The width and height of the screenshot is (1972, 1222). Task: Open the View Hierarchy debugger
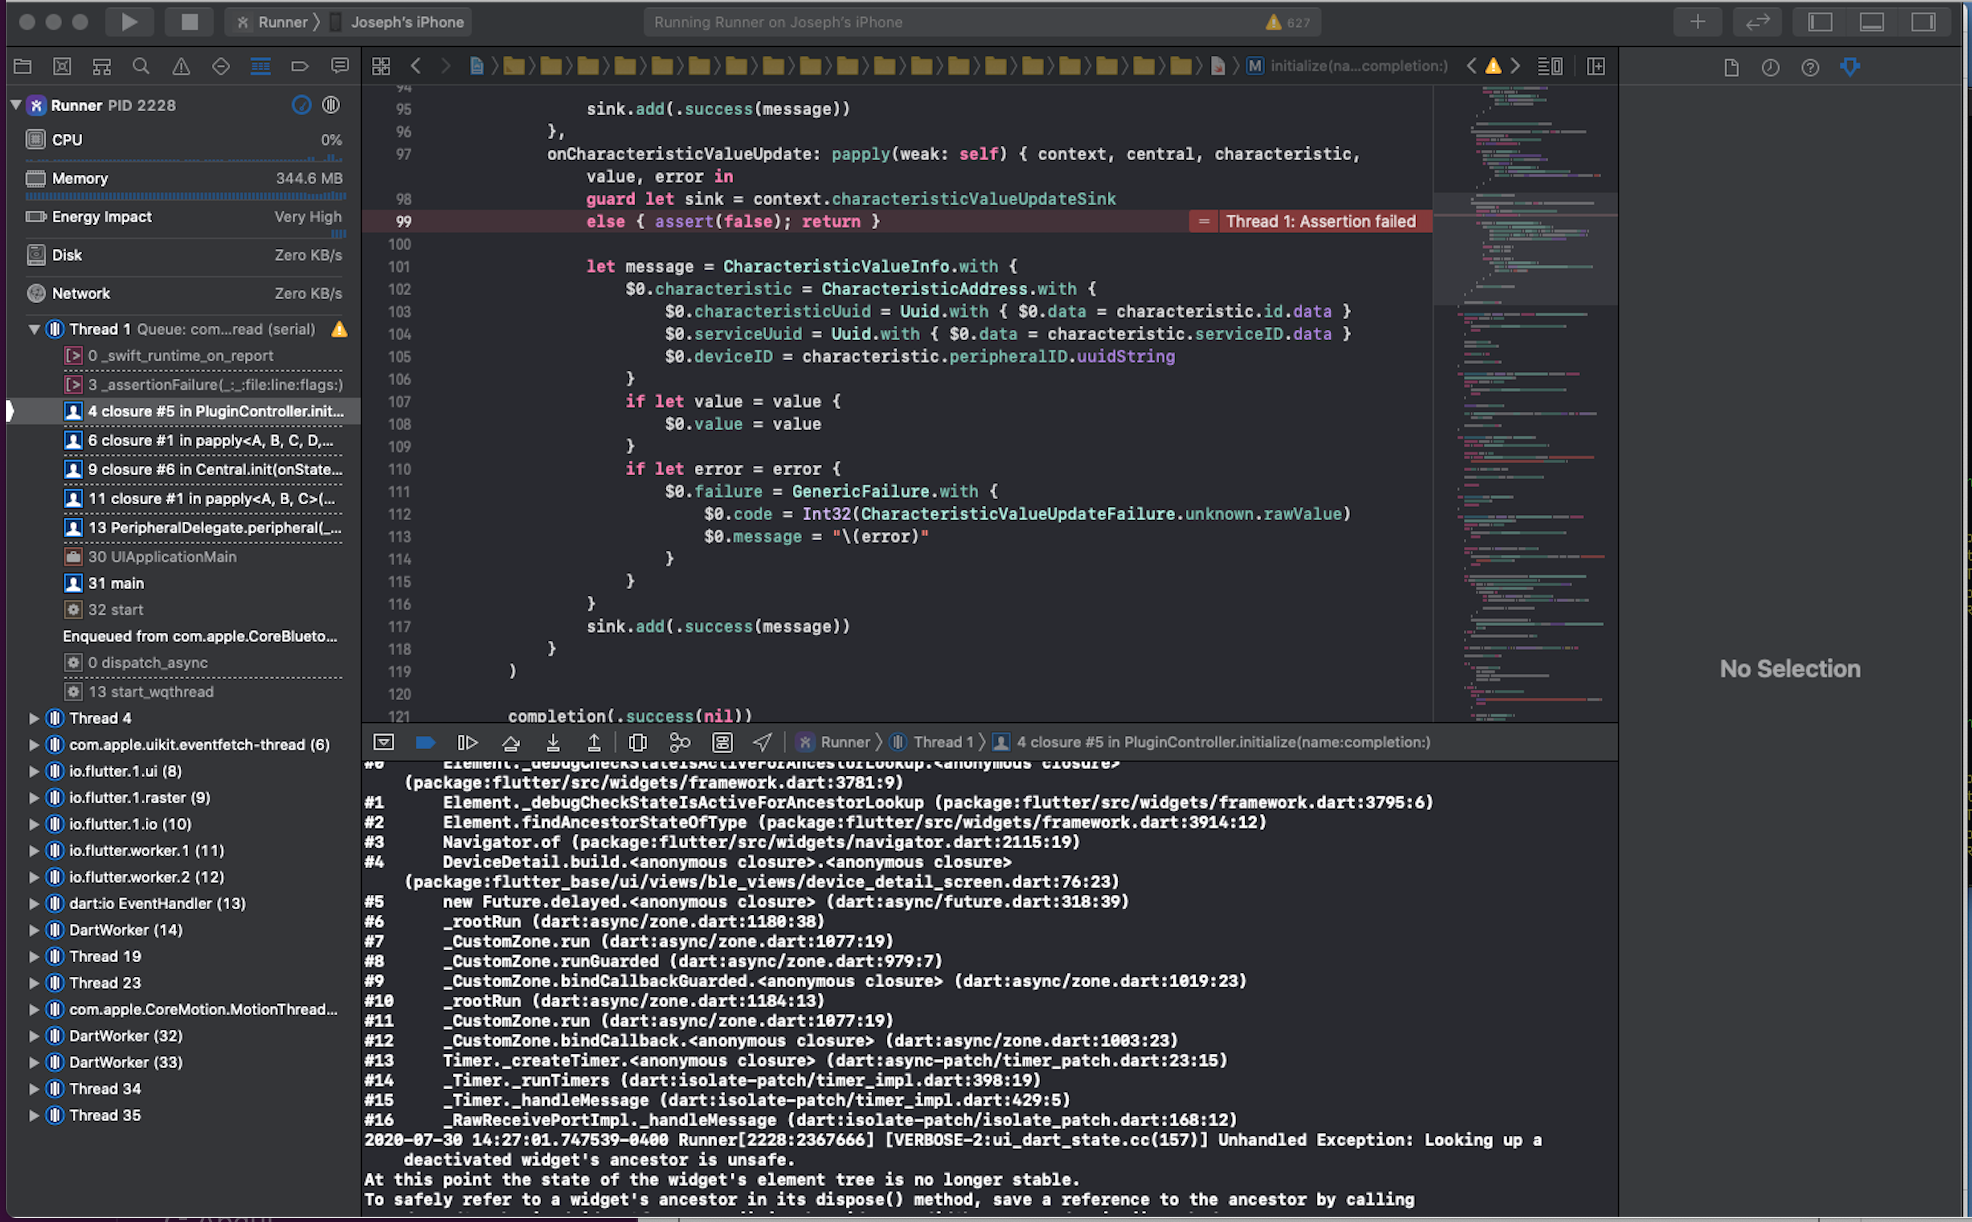pyautogui.click(x=638, y=742)
